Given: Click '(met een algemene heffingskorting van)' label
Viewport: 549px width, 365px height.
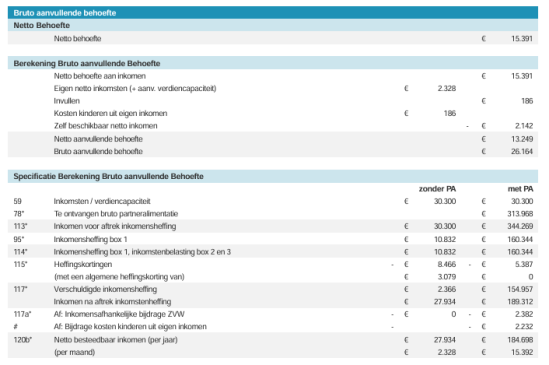Looking at the screenshot, I should tap(119, 277).
